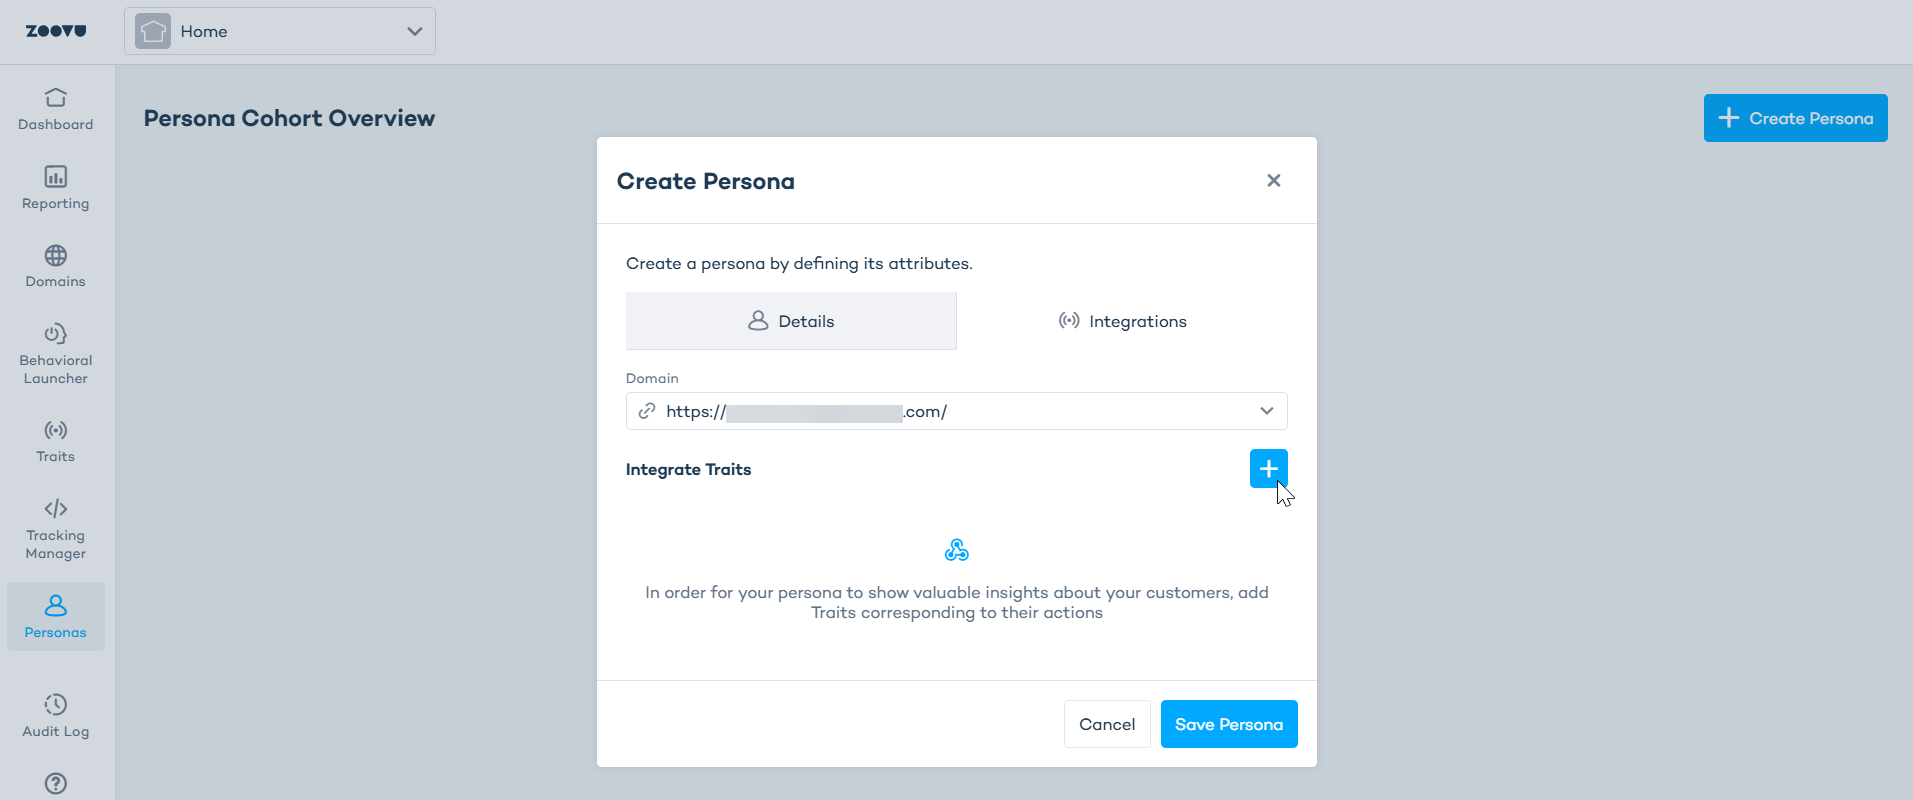
Task: Add a trait with the plus button
Action: [1268, 469]
